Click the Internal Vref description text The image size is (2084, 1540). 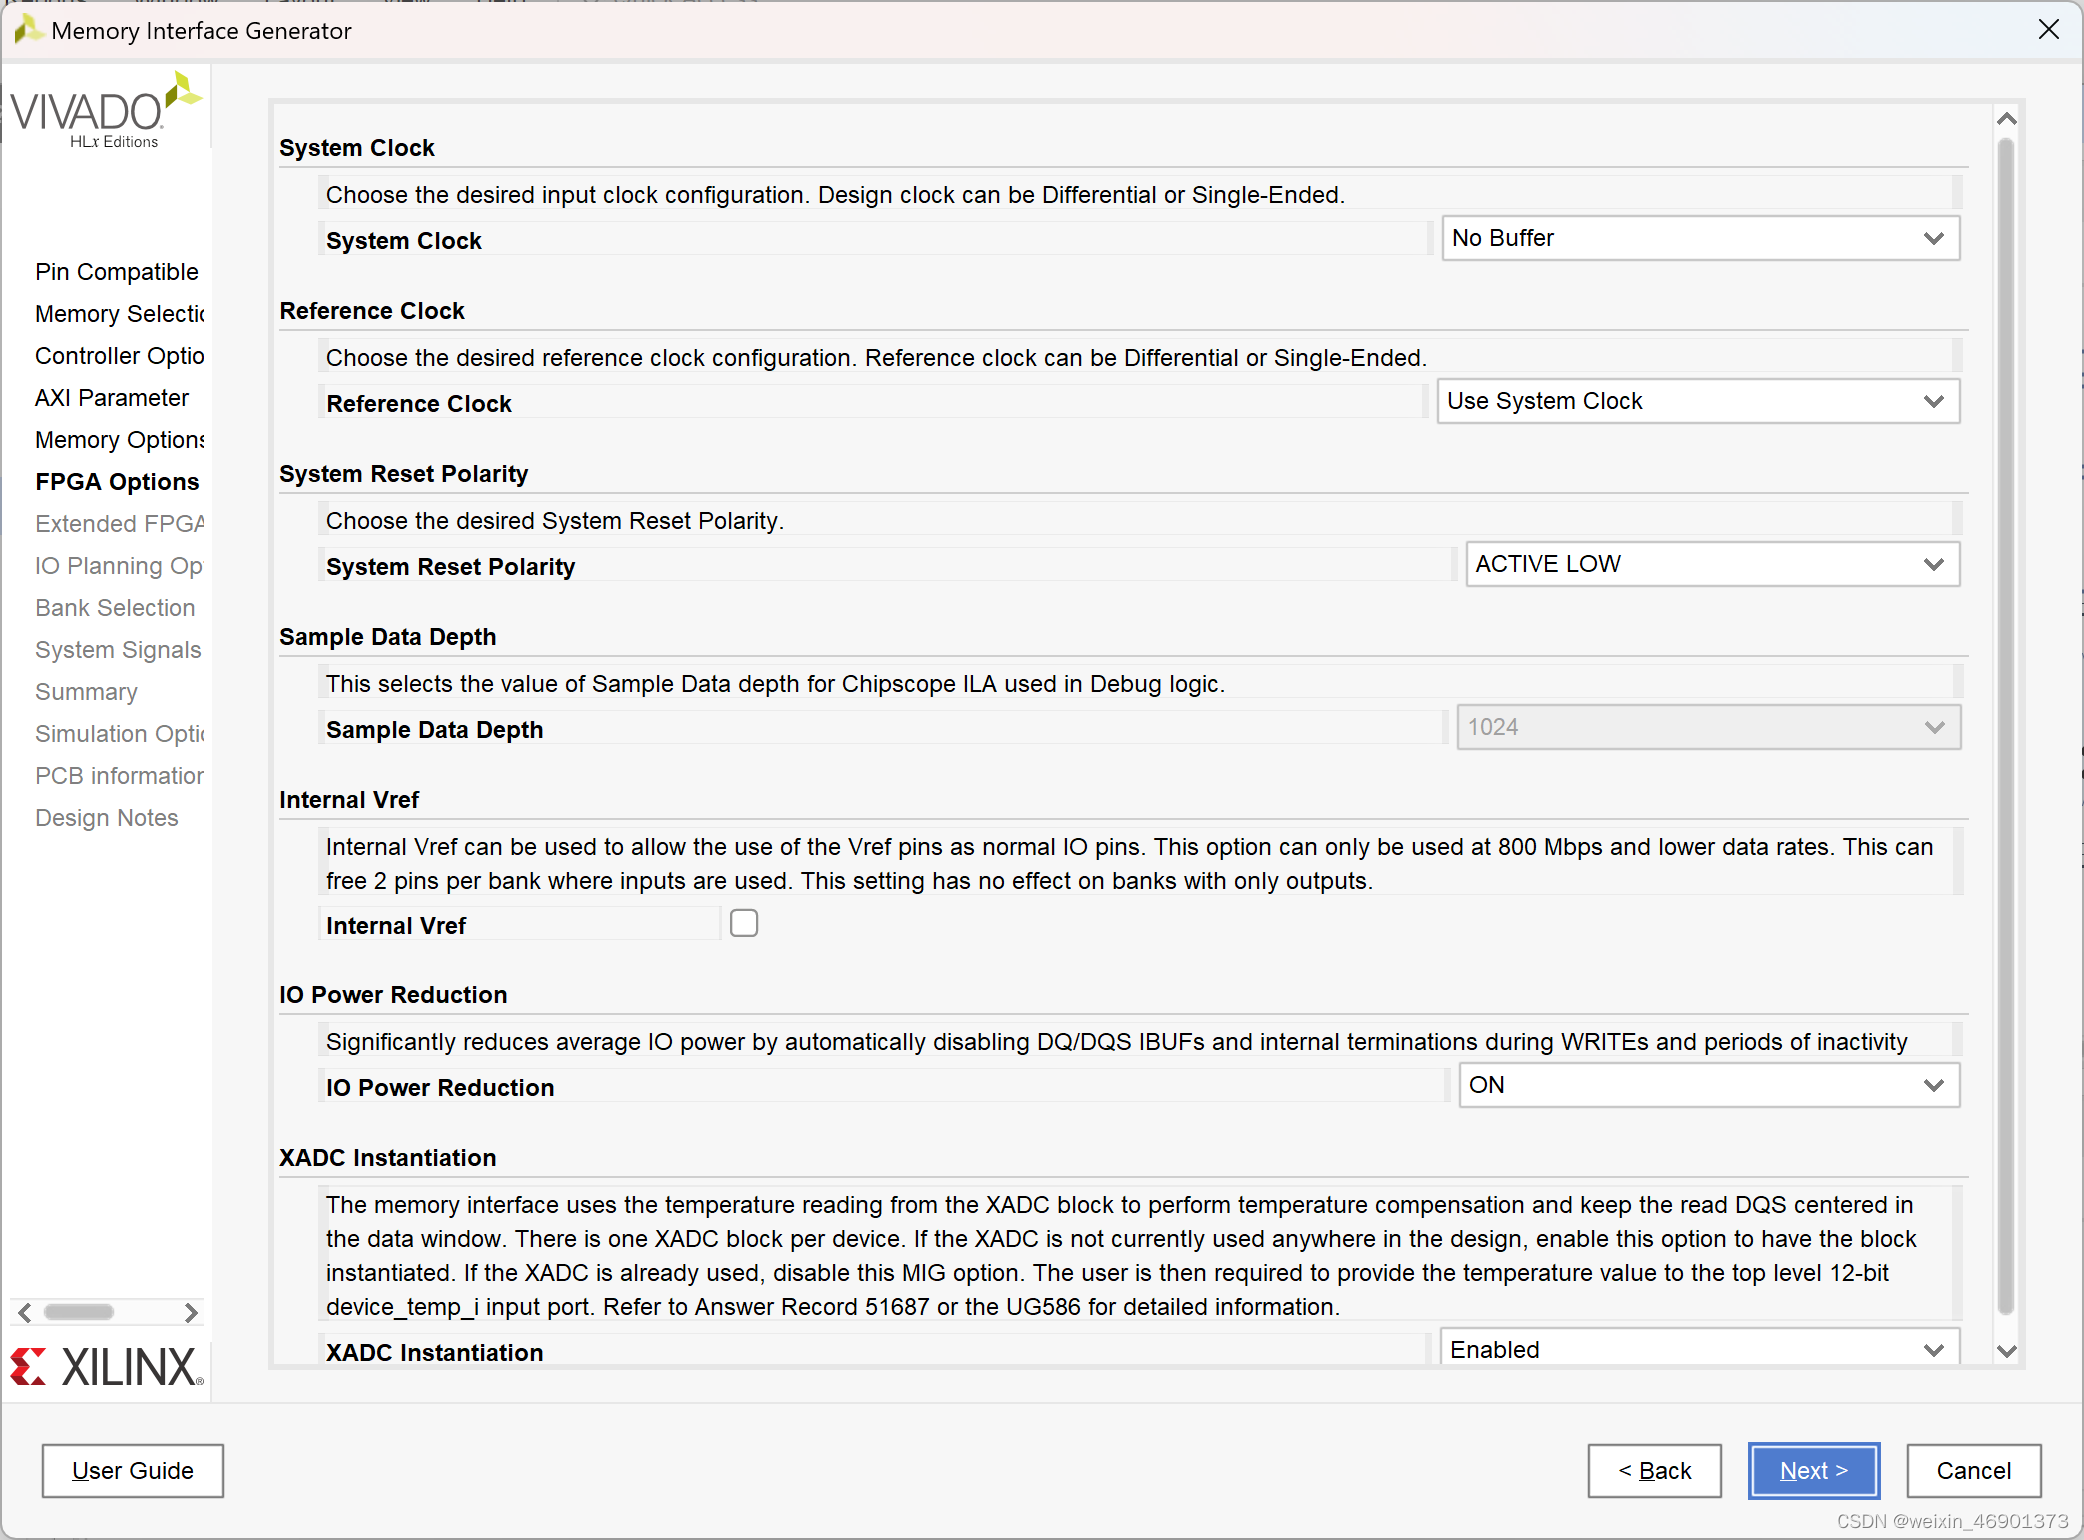(1130, 864)
